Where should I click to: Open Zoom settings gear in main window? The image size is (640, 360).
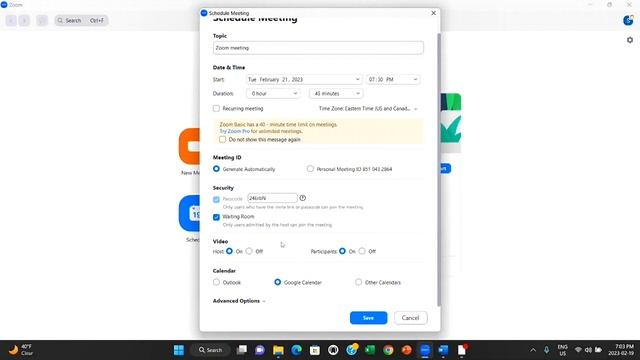630,40
